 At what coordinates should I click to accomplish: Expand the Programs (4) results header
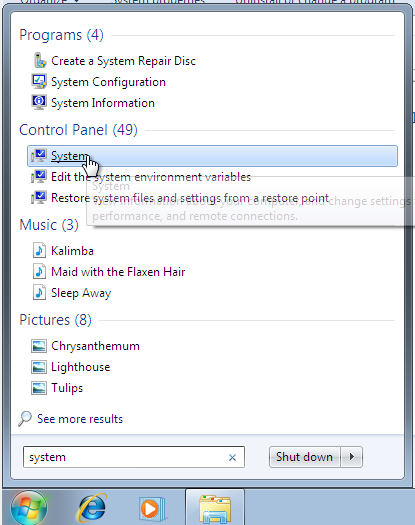61,35
